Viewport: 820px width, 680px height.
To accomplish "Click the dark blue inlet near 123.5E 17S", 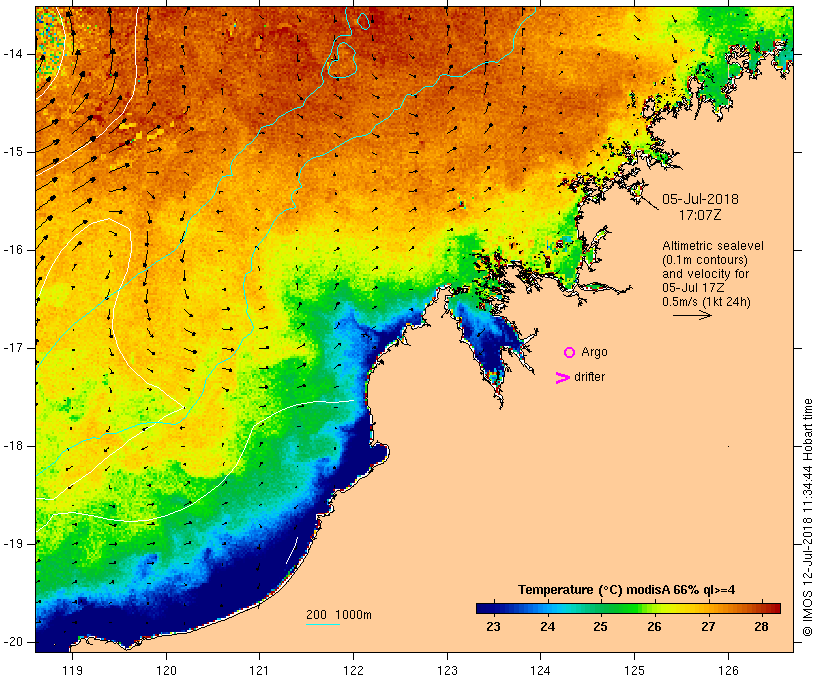I will tap(489, 343).
